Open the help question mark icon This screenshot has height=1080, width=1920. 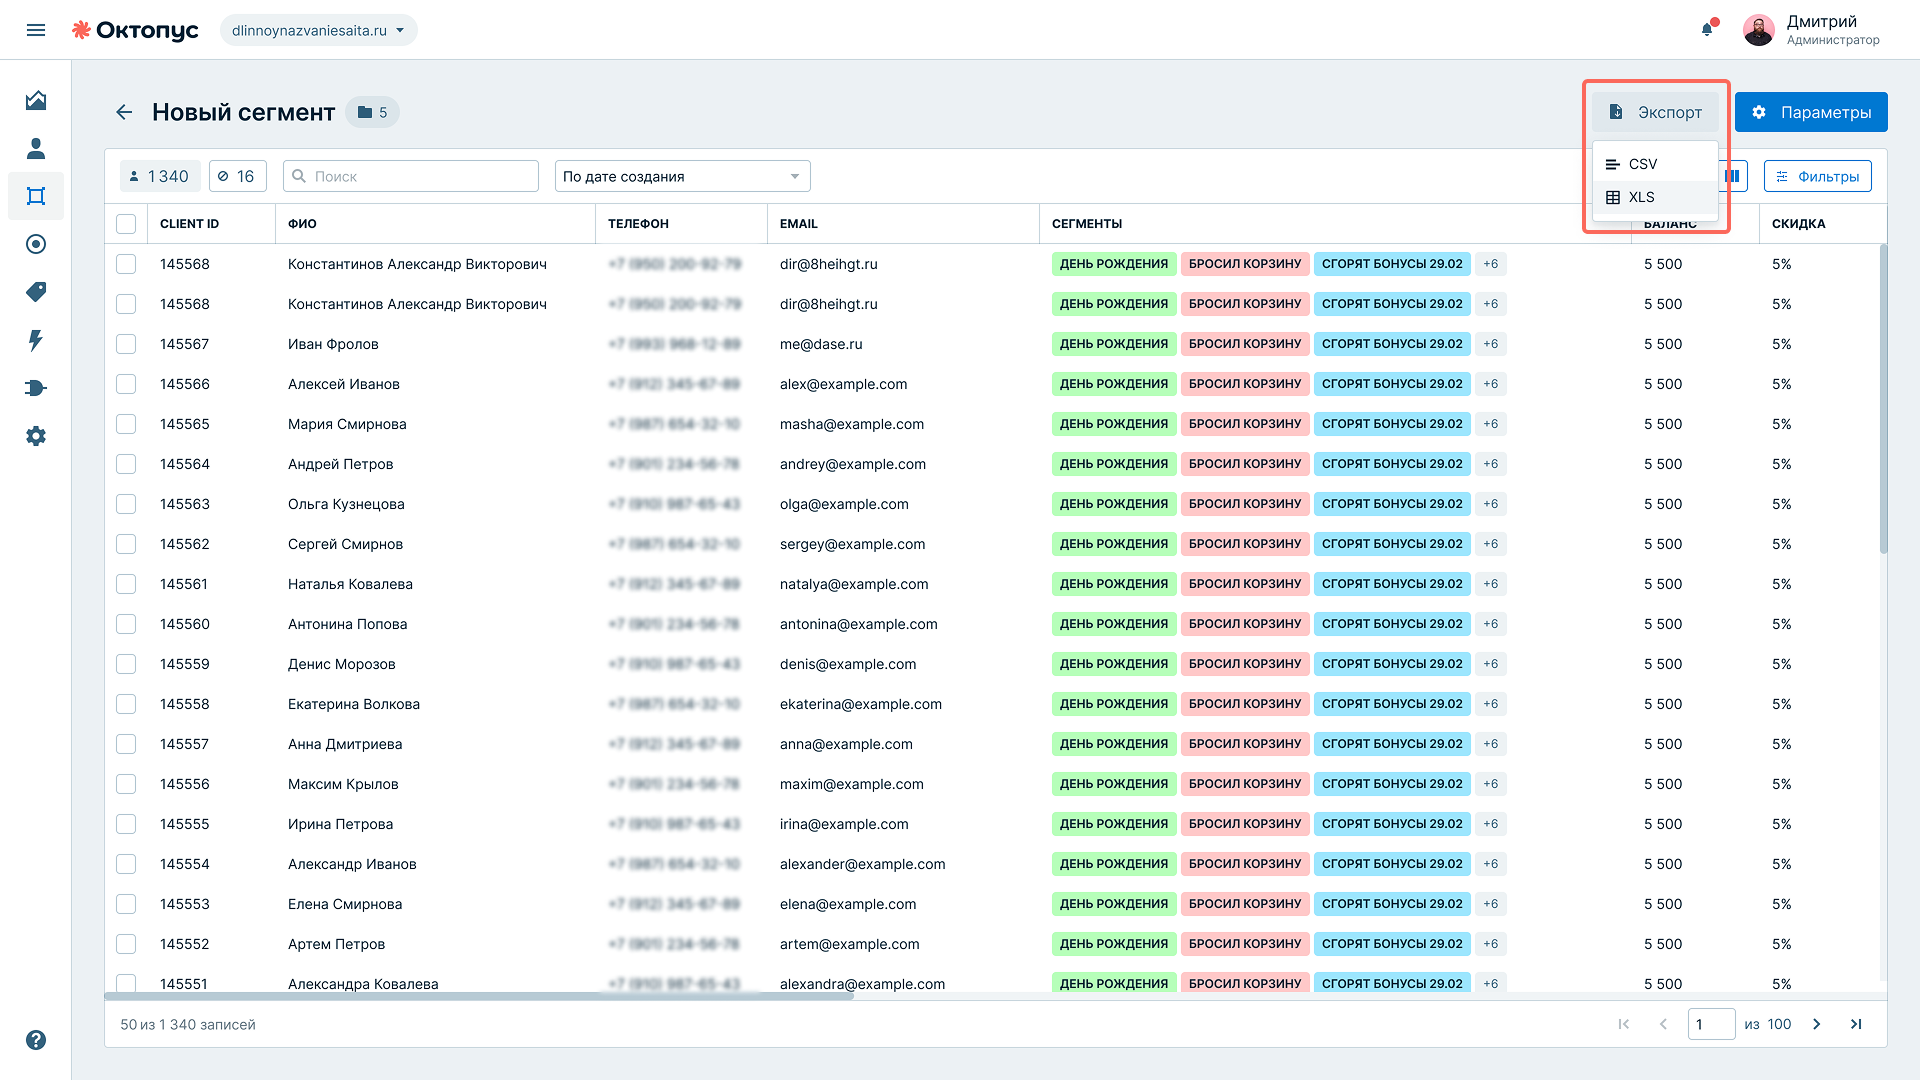click(x=36, y=1040)
